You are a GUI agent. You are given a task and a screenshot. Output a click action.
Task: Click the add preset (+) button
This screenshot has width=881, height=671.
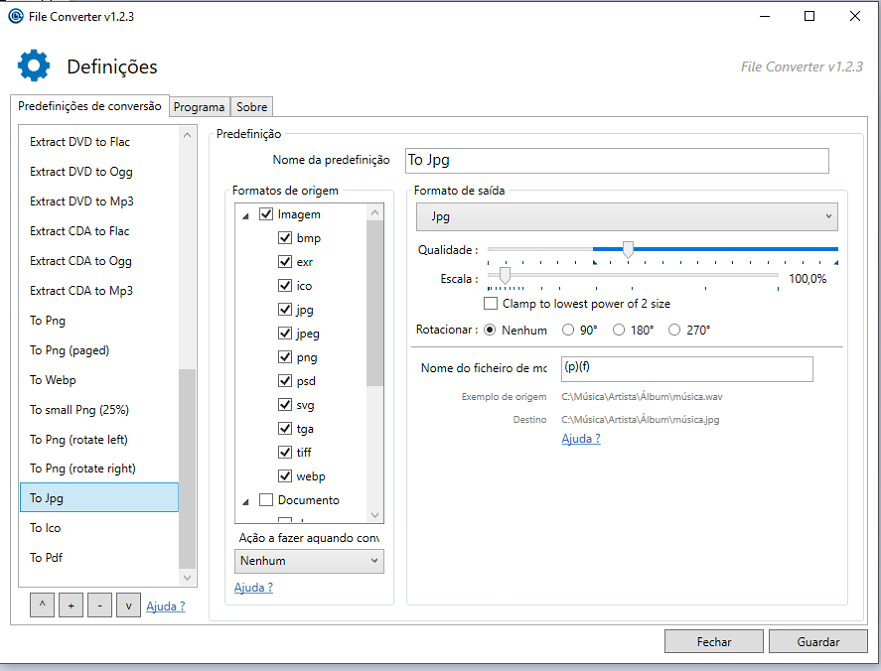pos(71,606)
